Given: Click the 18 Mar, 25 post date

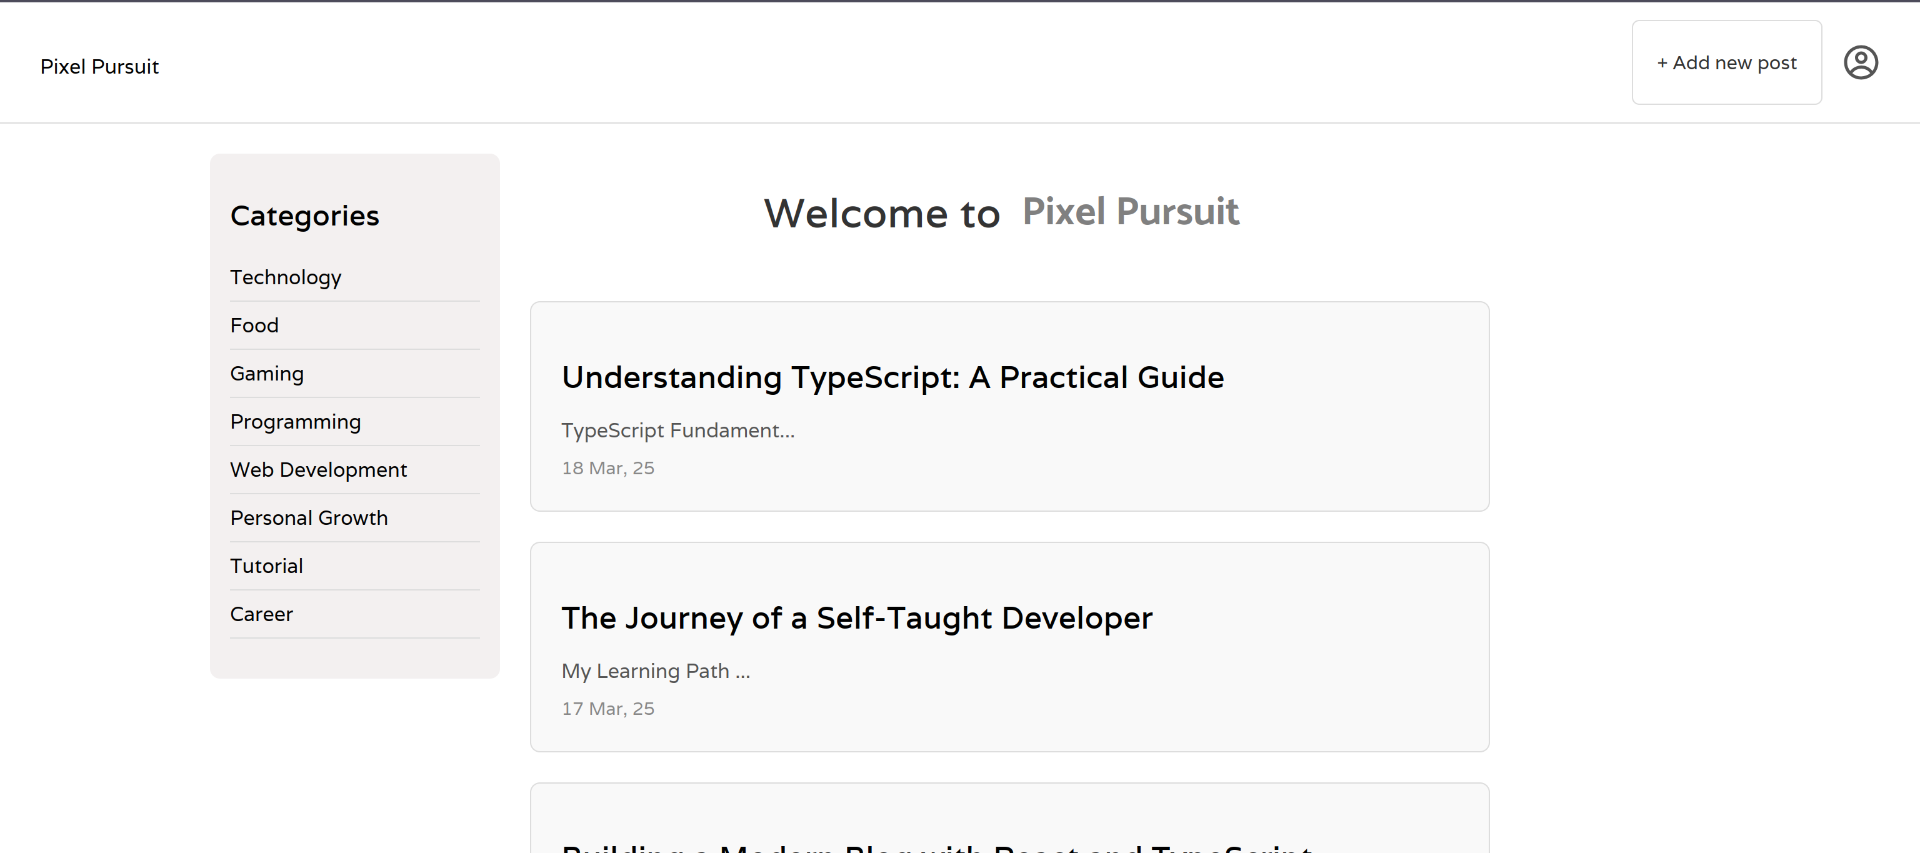Looking at the screenshot, I should pos(608,468).
